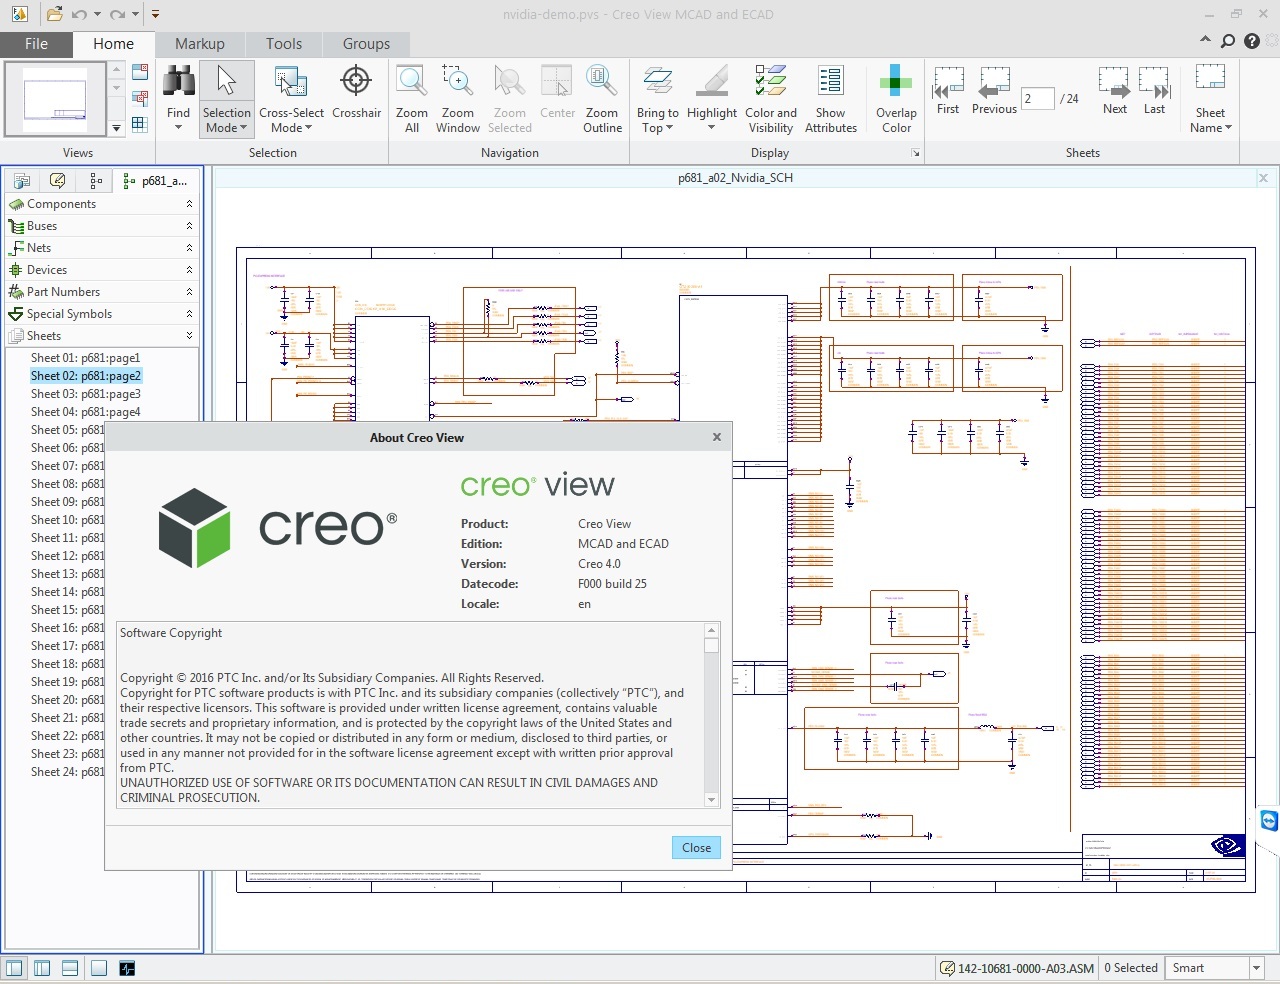Switch to the Groups tab
The image size is (1280, 984).
coord(366,44)
